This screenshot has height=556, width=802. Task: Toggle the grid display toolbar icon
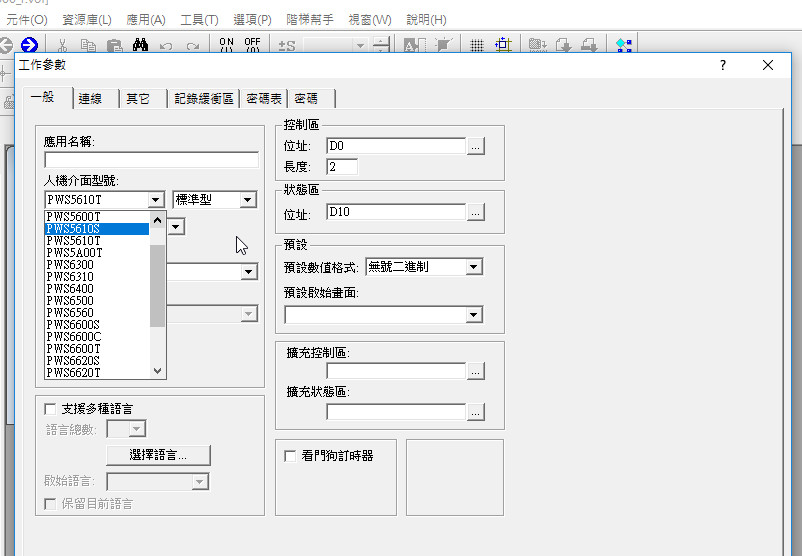coord(477,45)
